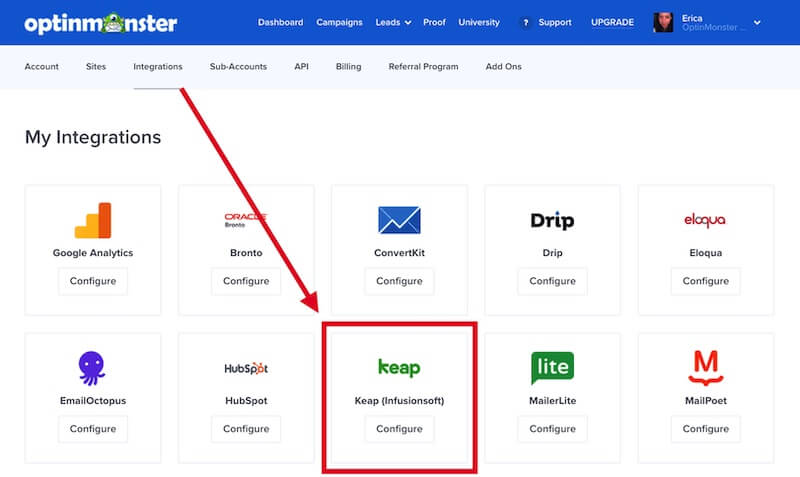Visit University from the top nav
Viewport: 800px width, 477px height.
[479, 22]
